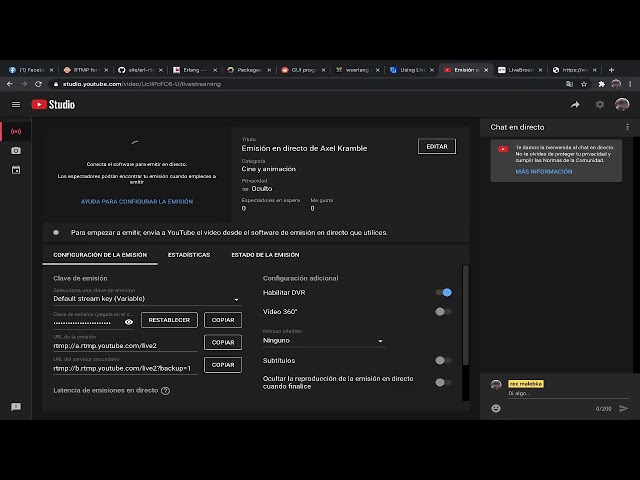
Task: Enable the Subtítulos switch
Action: [444, 360]
